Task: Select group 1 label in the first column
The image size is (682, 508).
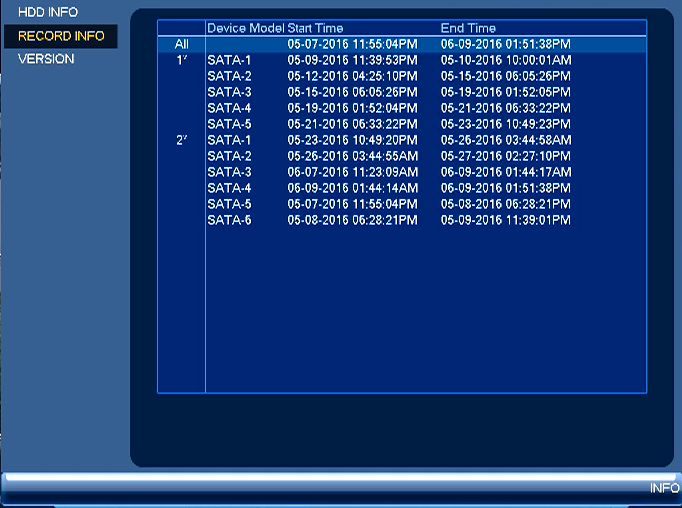Action: click(182, 60)
